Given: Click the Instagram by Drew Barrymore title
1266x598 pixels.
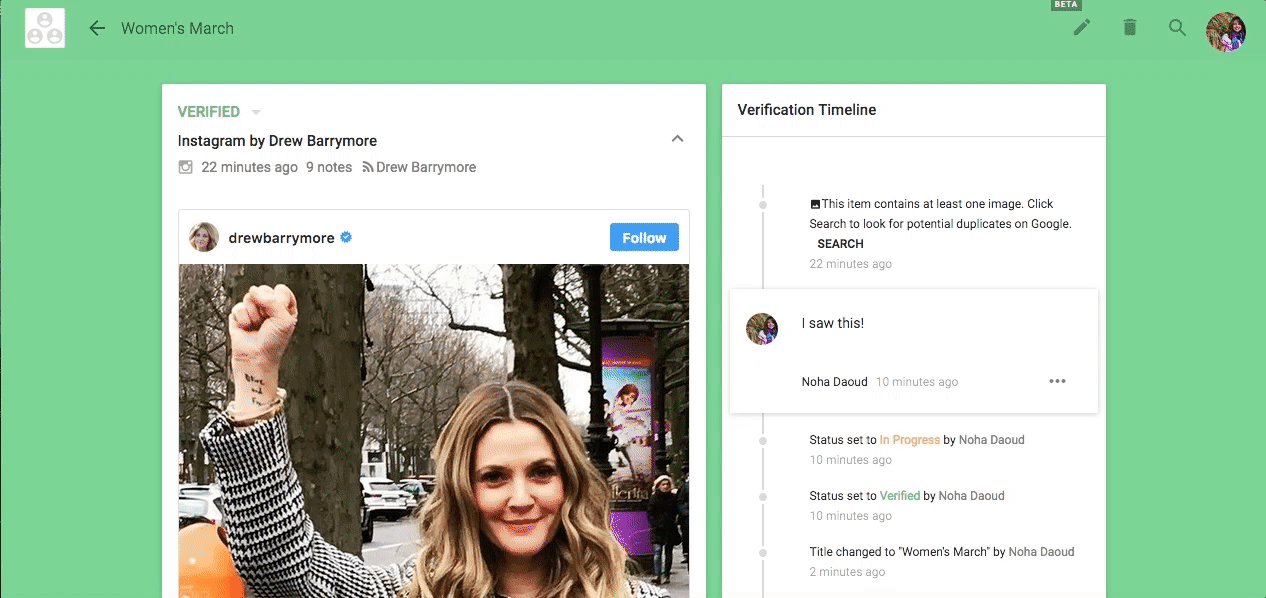Looking at the screenshot, I should point(277,141).
